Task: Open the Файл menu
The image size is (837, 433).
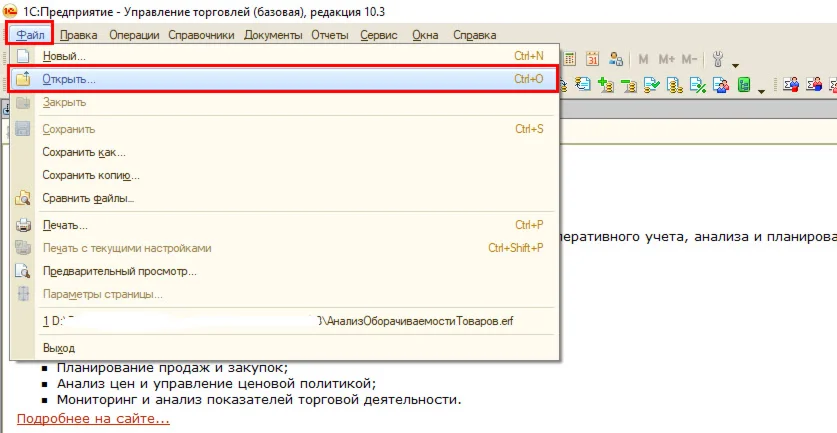Action: (30, 35)
